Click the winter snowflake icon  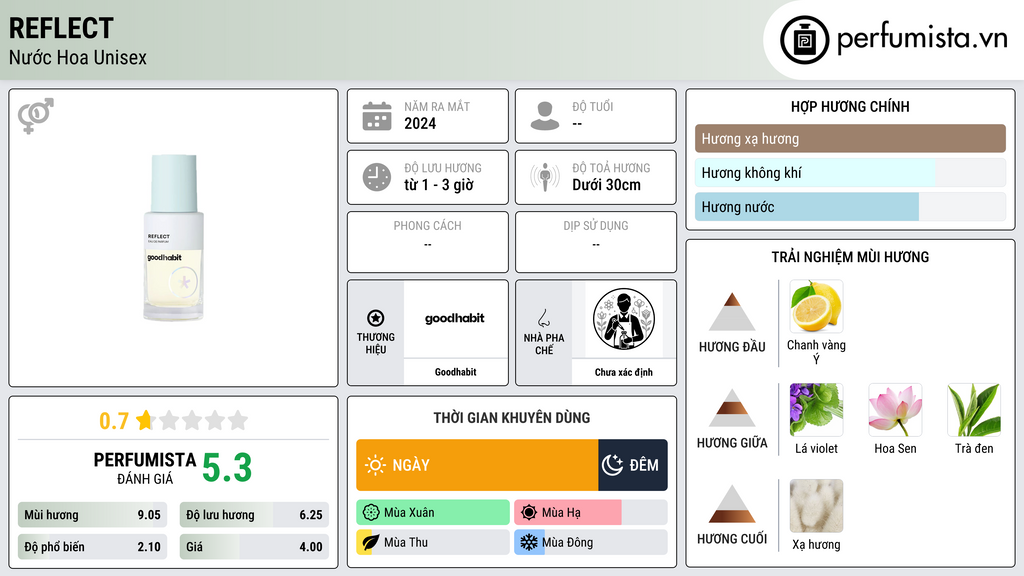(529, 542)
